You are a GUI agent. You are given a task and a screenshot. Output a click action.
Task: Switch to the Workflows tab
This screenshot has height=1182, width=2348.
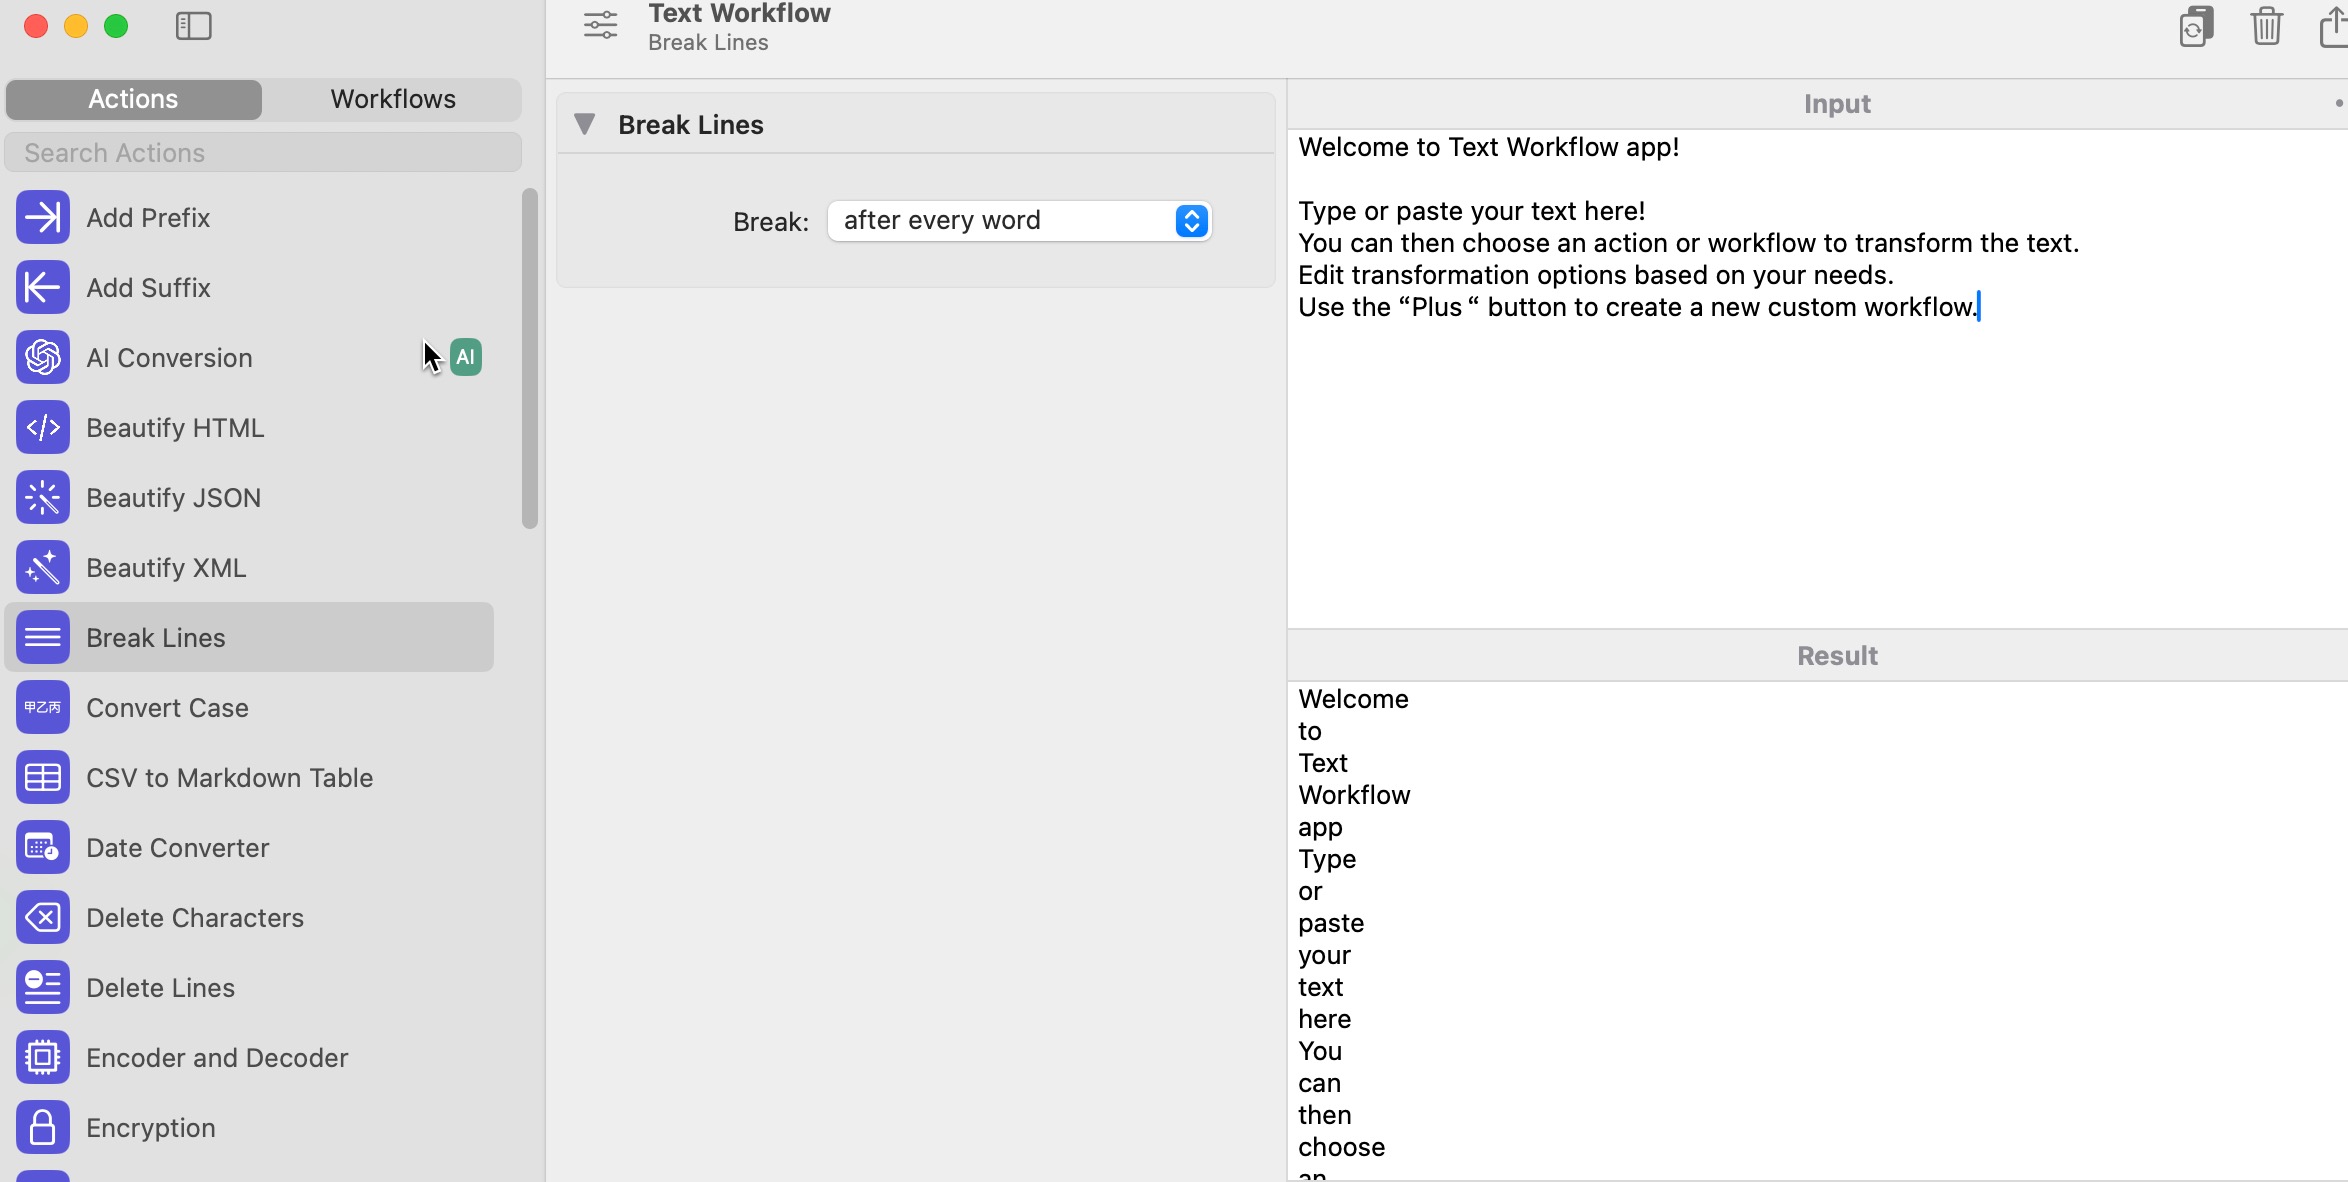pos(393,99)
